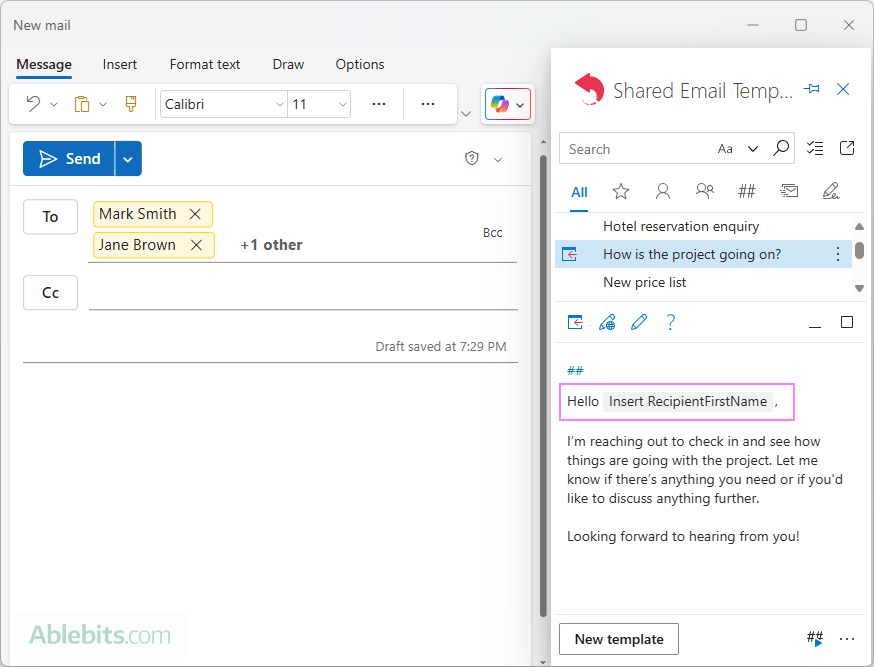Select the All templates tab
The image size is (874, 667).
[x=579, y=193]
